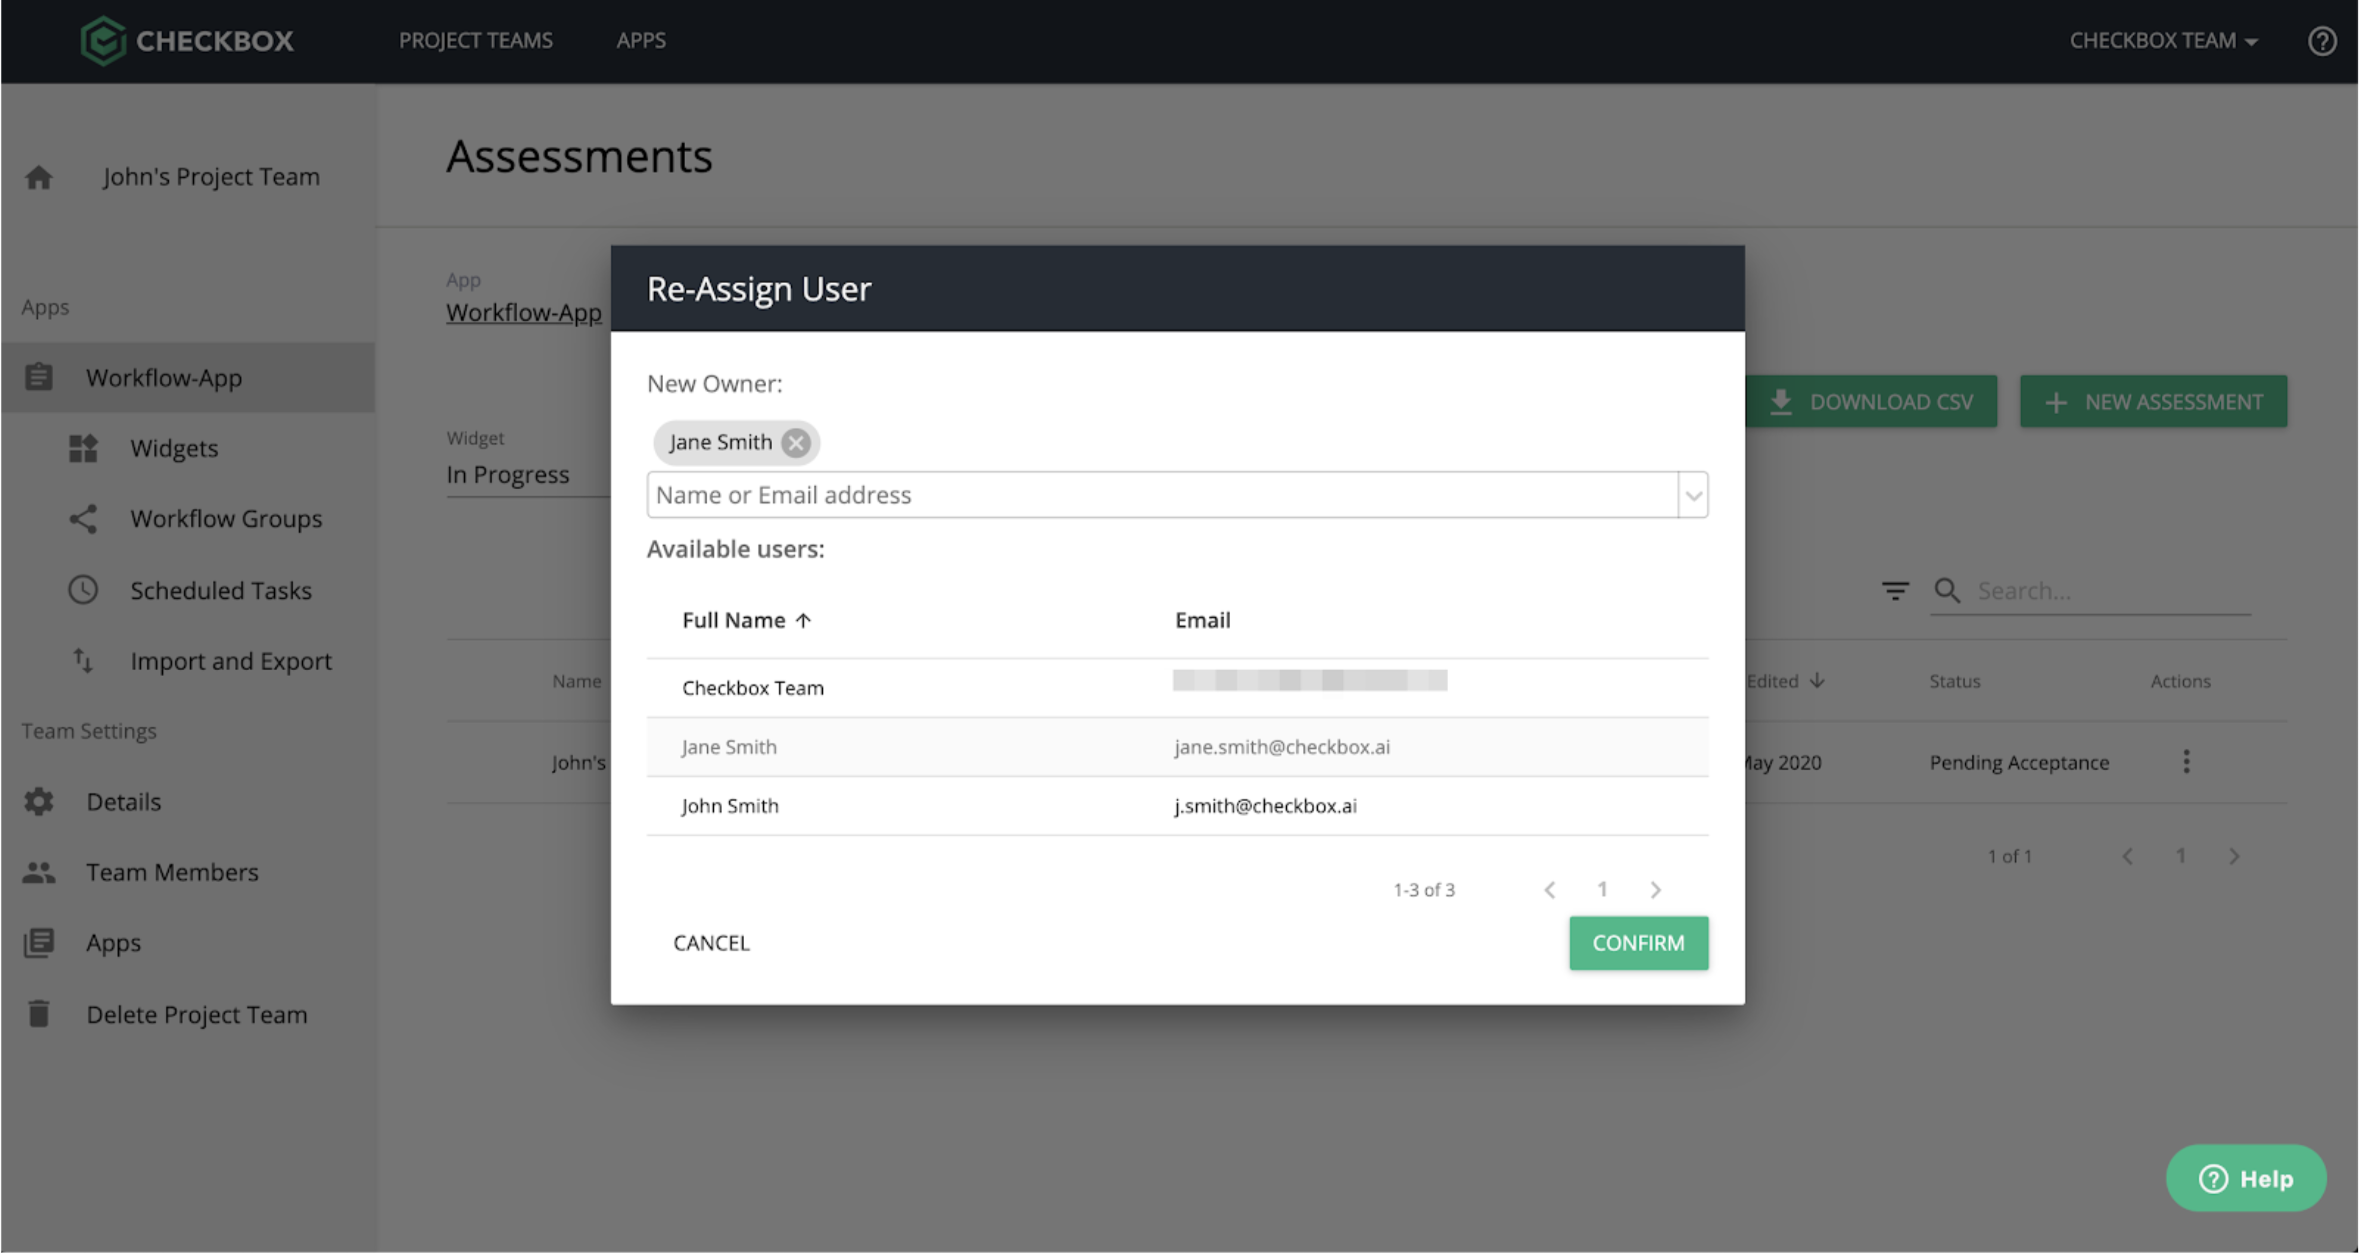Click the Status column header

click(1955, 681)
